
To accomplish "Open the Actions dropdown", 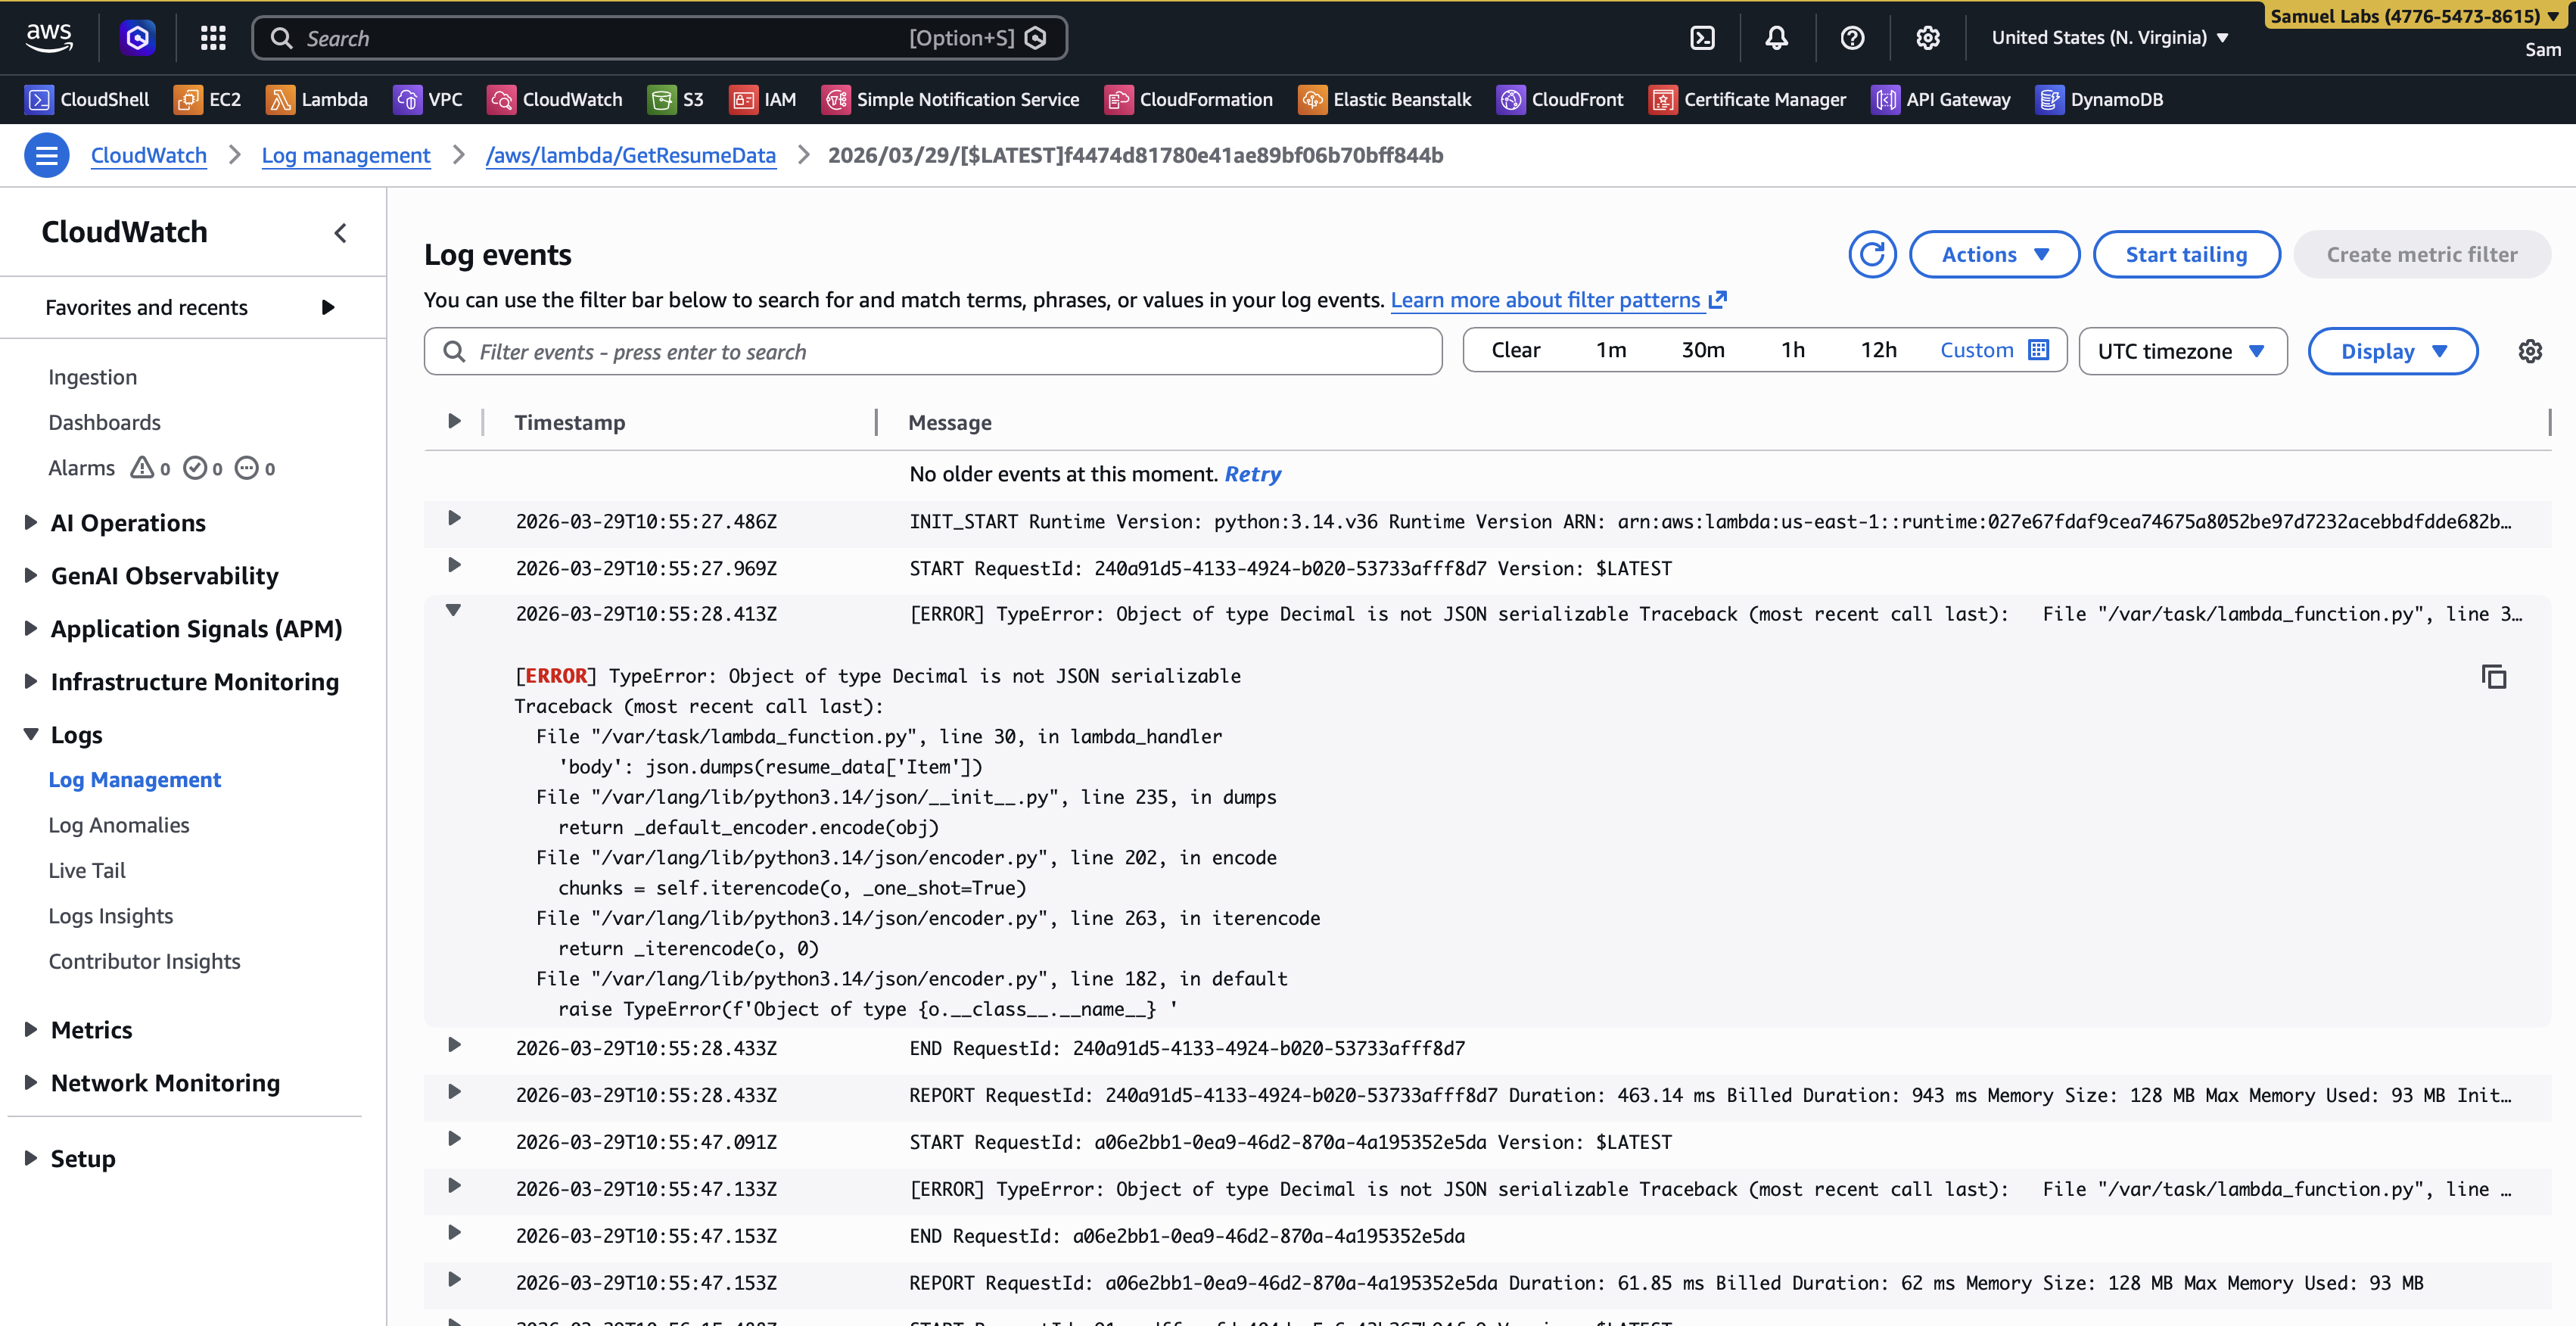I will pyautogui.click(x=1994, y=254).
